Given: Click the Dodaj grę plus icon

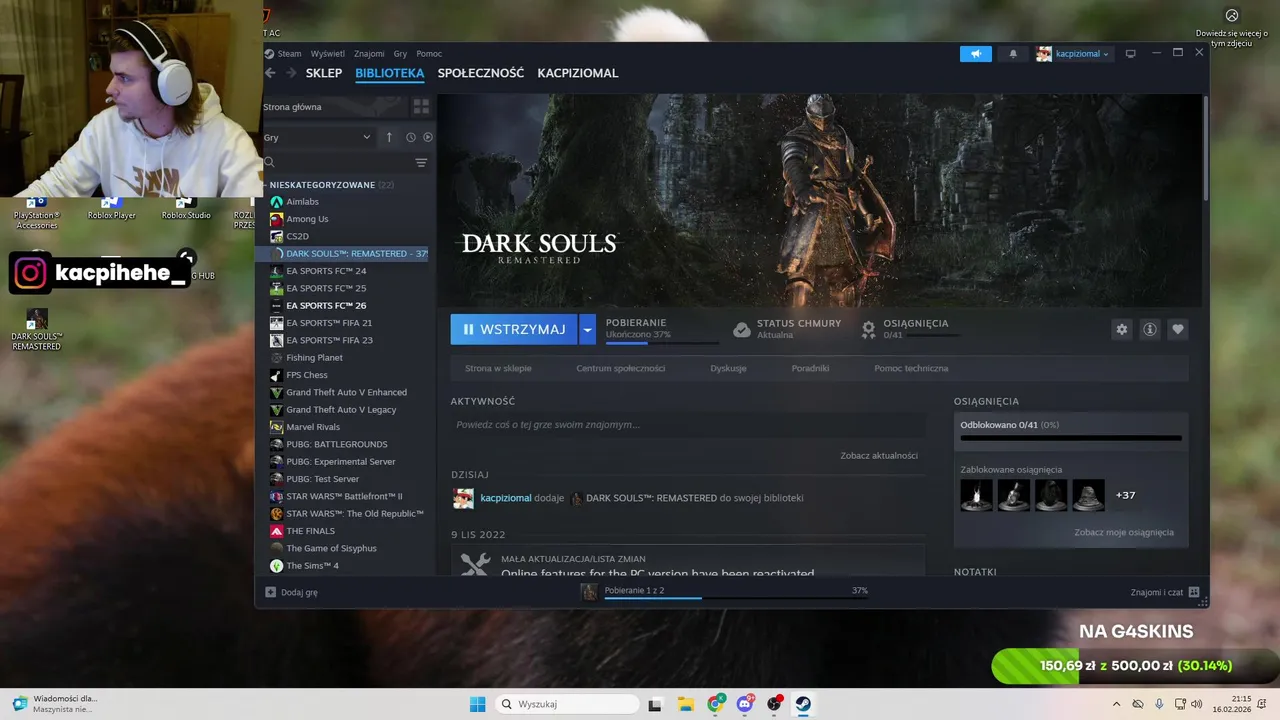Looking at the screenshot, I should click(270, 592).
